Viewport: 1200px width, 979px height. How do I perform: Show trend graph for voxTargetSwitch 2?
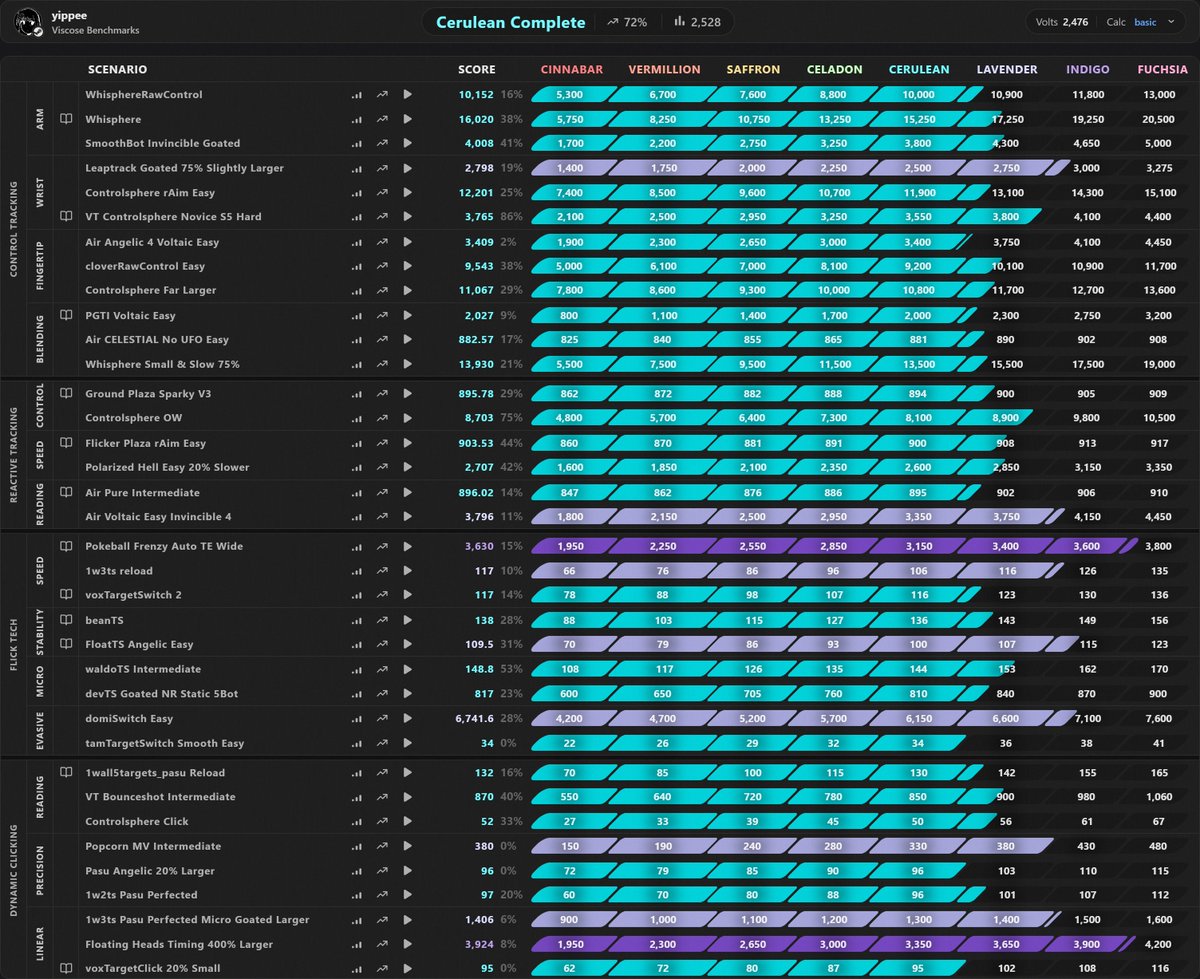382,595
